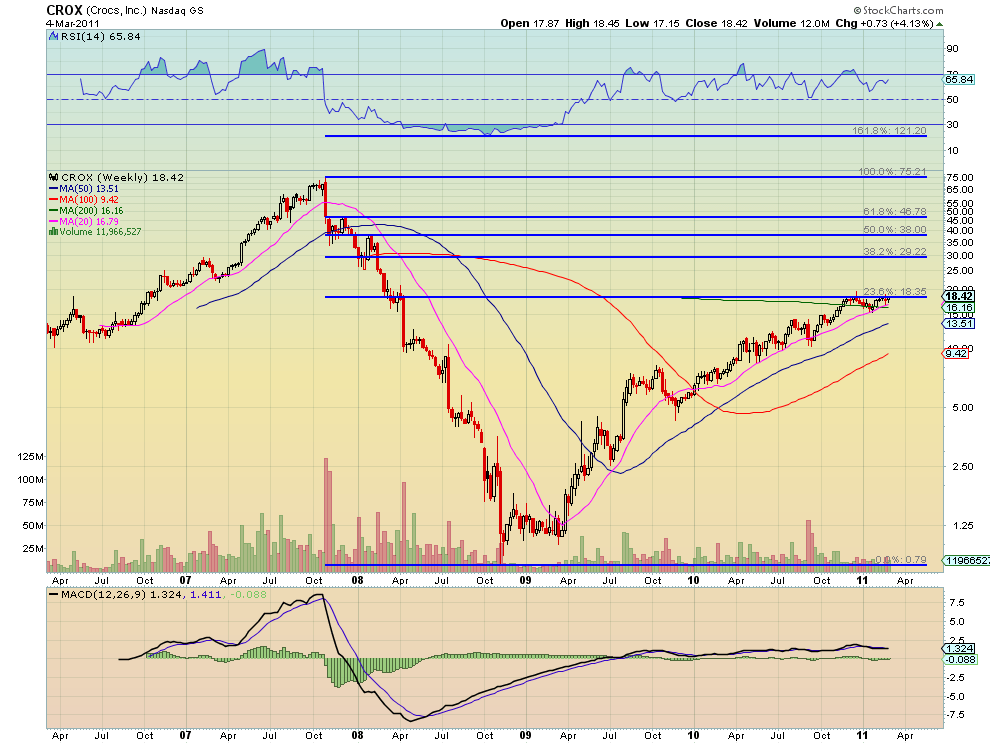This screenshot has width=990, height=744.
Task: Click the 'High 18.45' quote value
Action: [x=592, y=23]
